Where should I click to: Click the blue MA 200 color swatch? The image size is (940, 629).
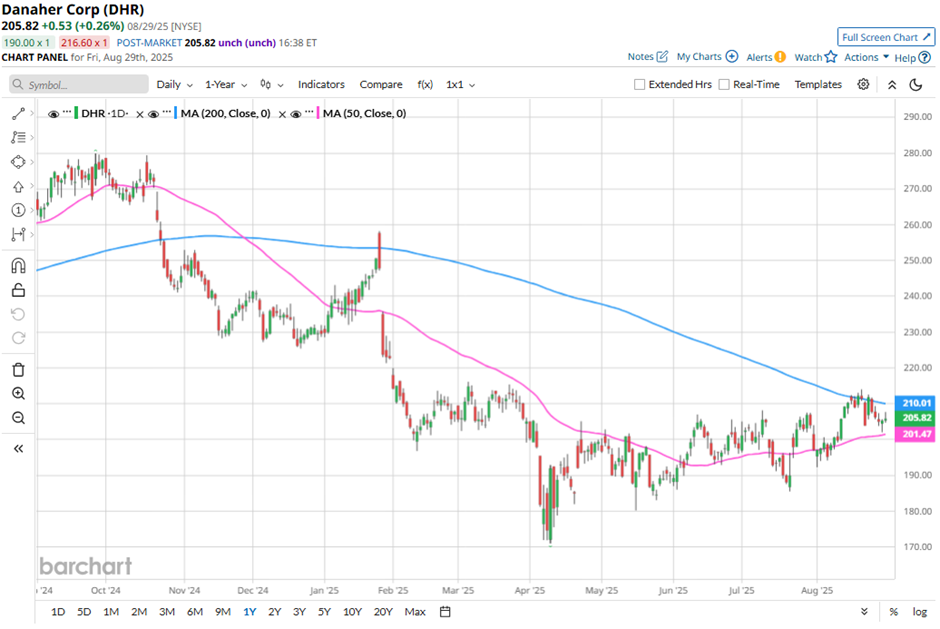[x=175, y=113]
